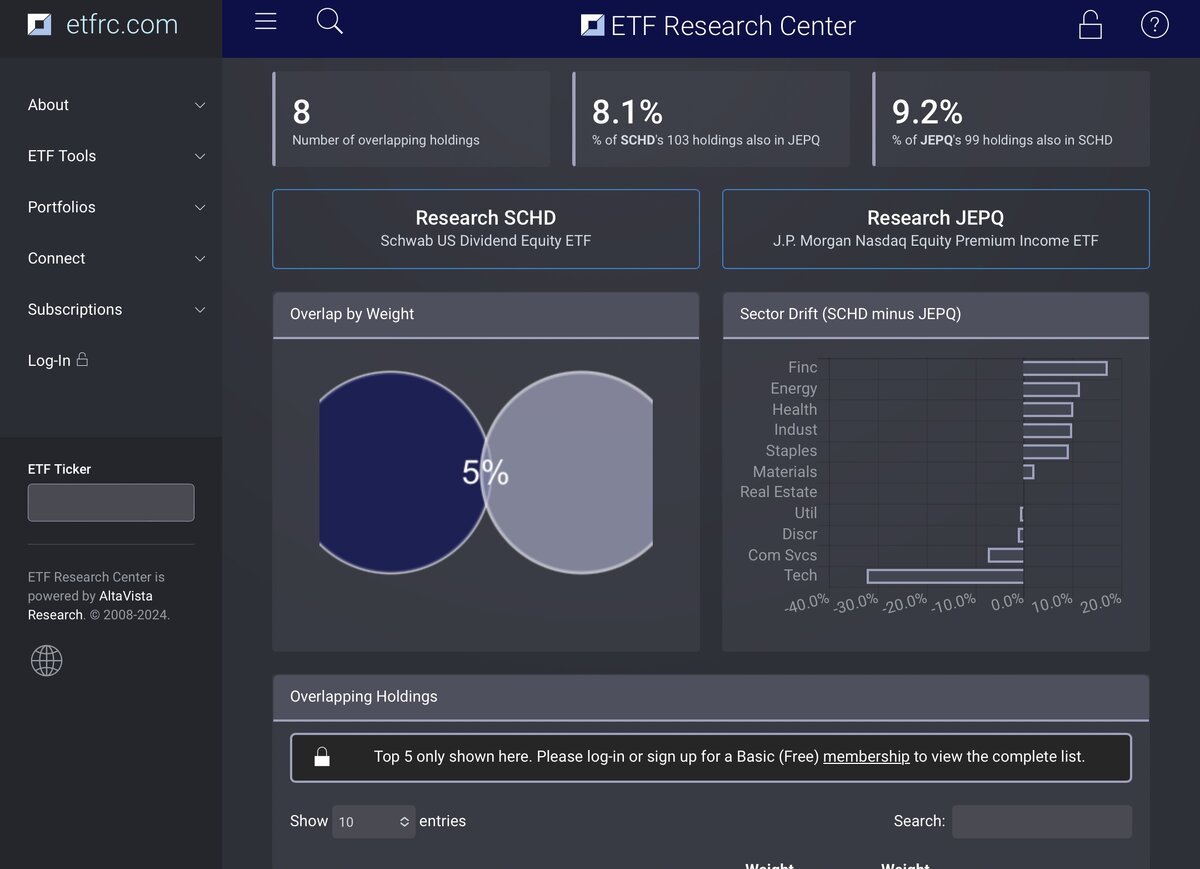
Task: Expand the Portfolios sidebar section
Action: click(x=115, y=207)
